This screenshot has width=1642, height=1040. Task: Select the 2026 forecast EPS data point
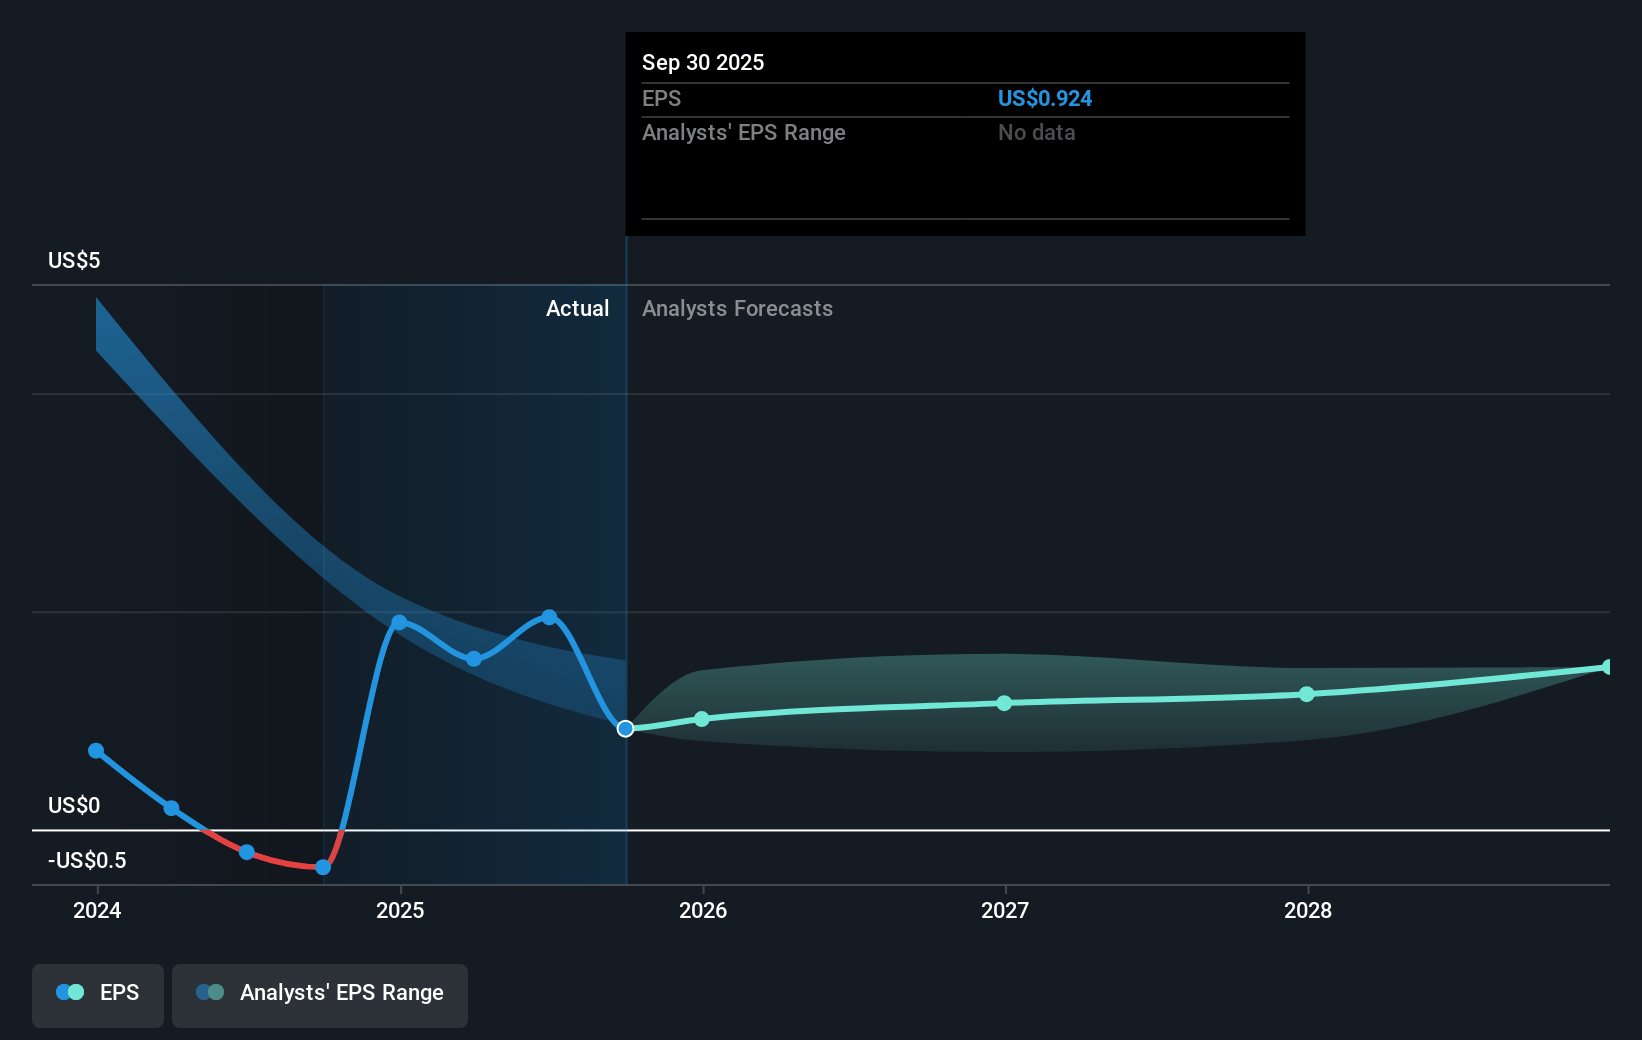pyautogui.click(x=702, y=719)
